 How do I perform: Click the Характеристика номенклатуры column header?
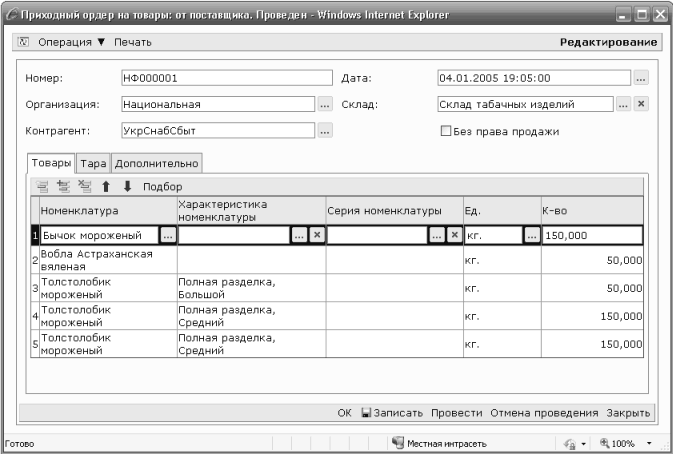pos(252,211)
